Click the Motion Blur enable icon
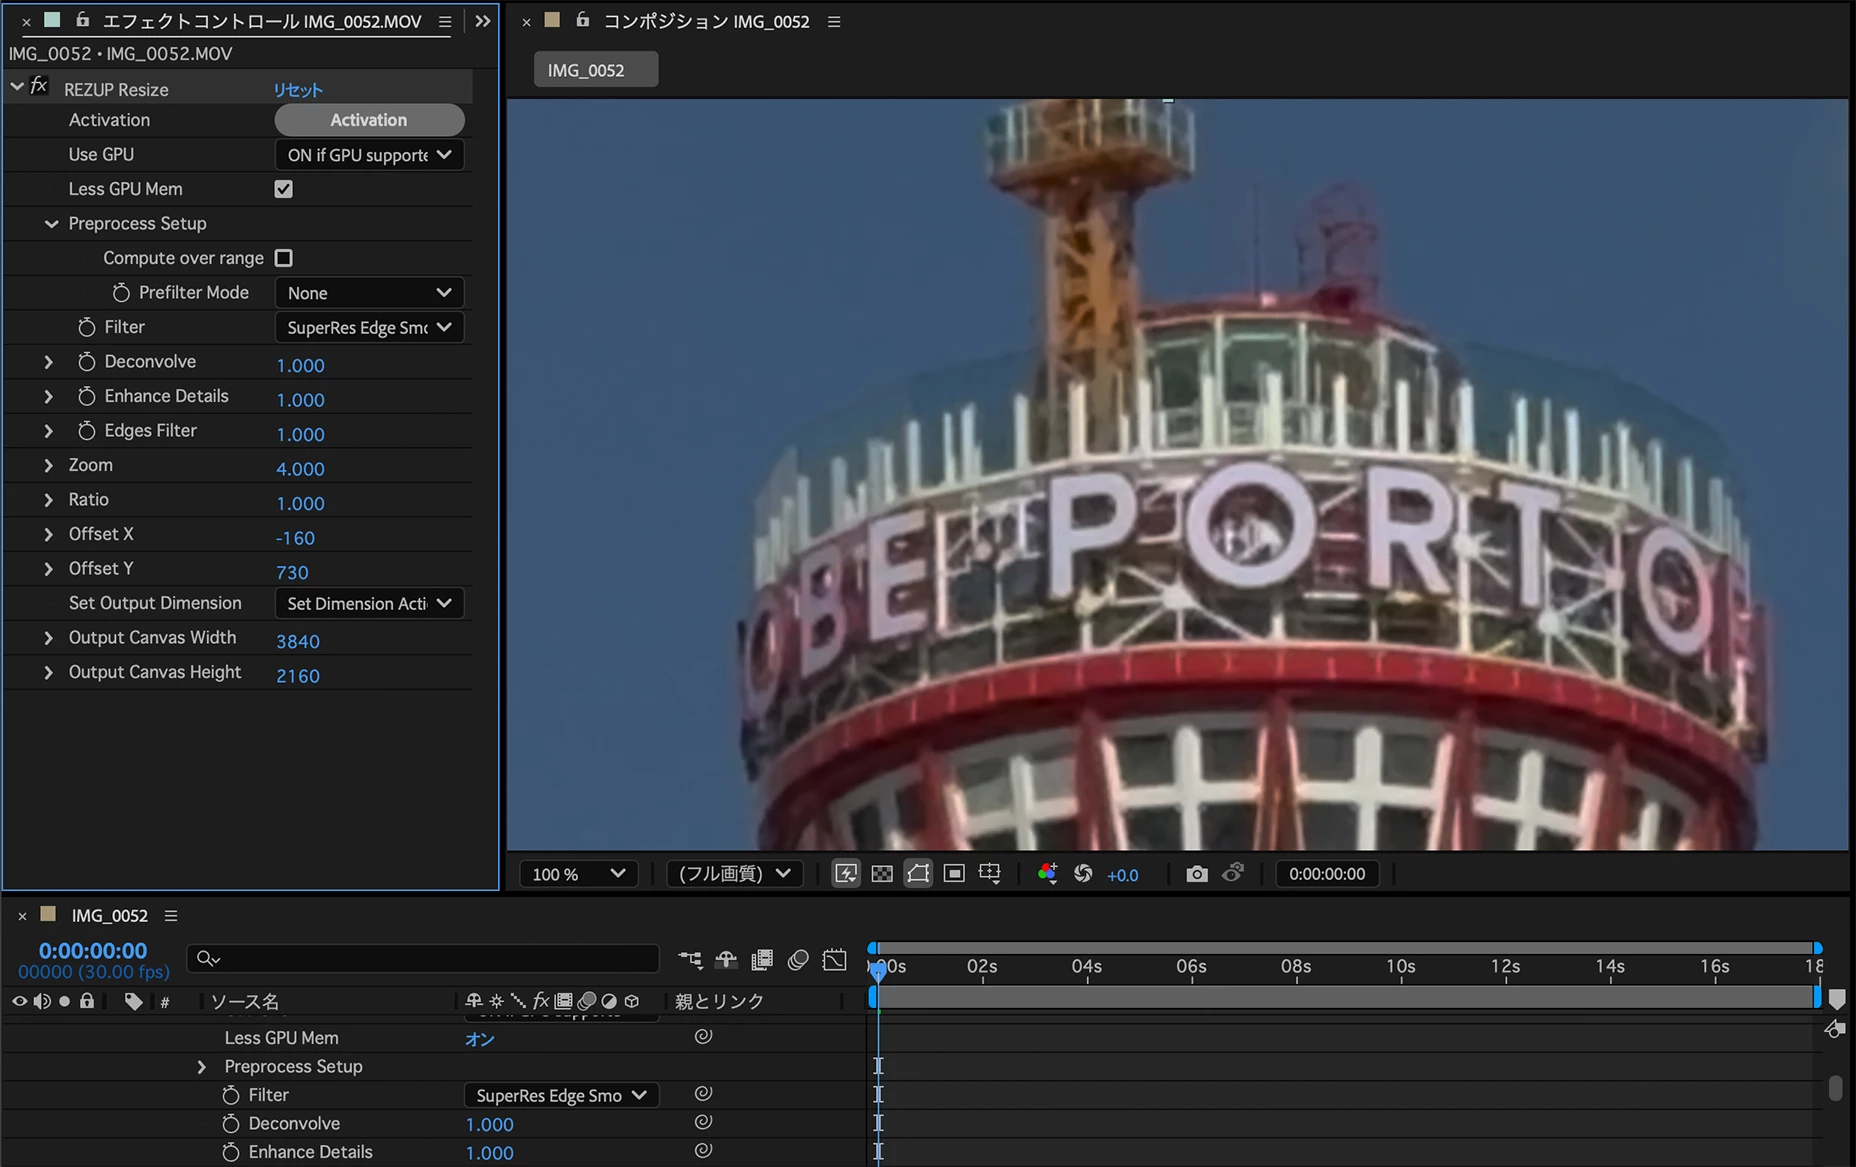The height and width of the screenshot is (1167, 1856). [x=797, y=960]
